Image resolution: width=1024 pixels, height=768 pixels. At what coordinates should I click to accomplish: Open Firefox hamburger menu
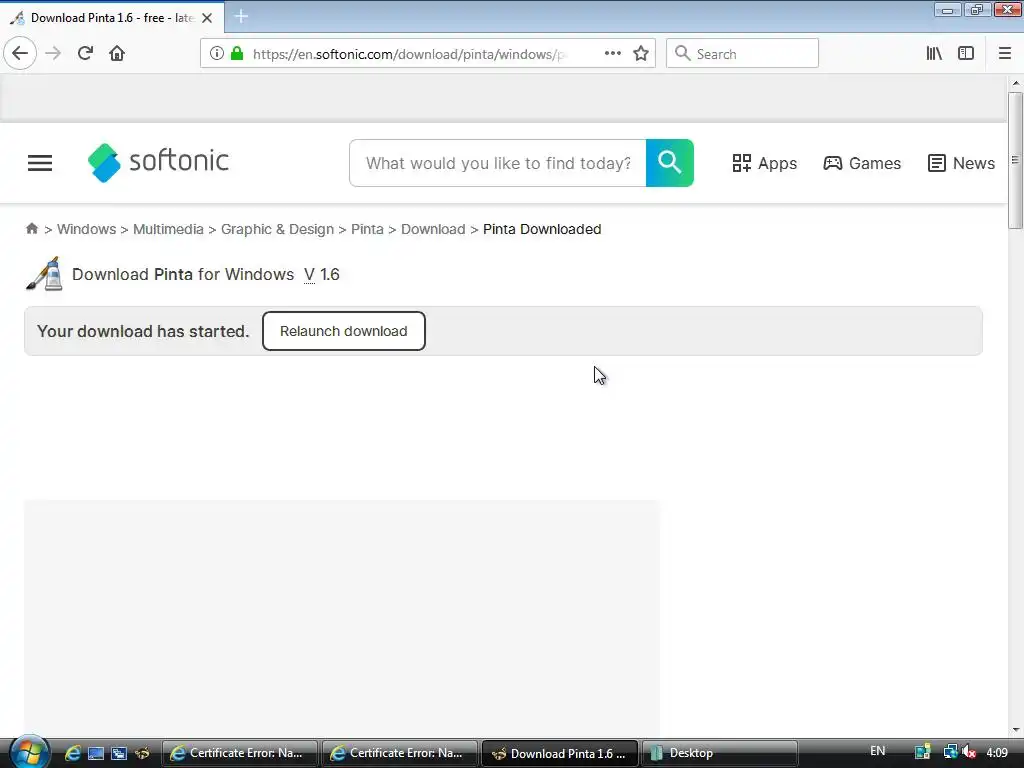tap(1005, 54)
